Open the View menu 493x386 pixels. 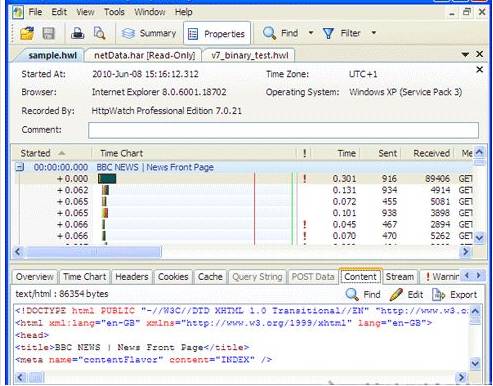(x=85, y=12)
